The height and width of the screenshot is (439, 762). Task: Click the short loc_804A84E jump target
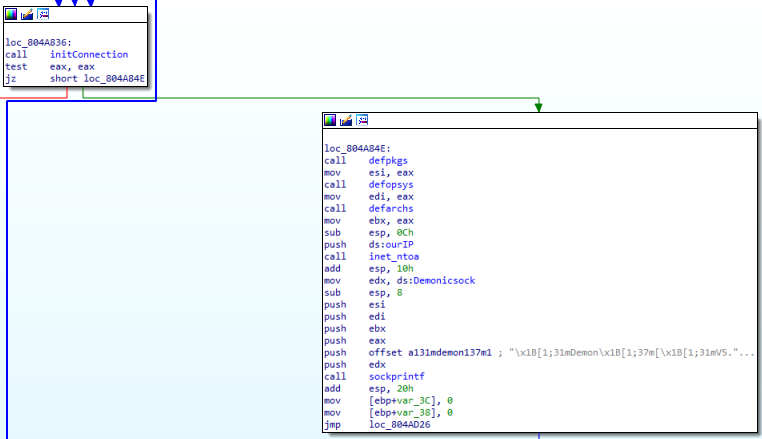pyautogui.click(x=97, y=78)
